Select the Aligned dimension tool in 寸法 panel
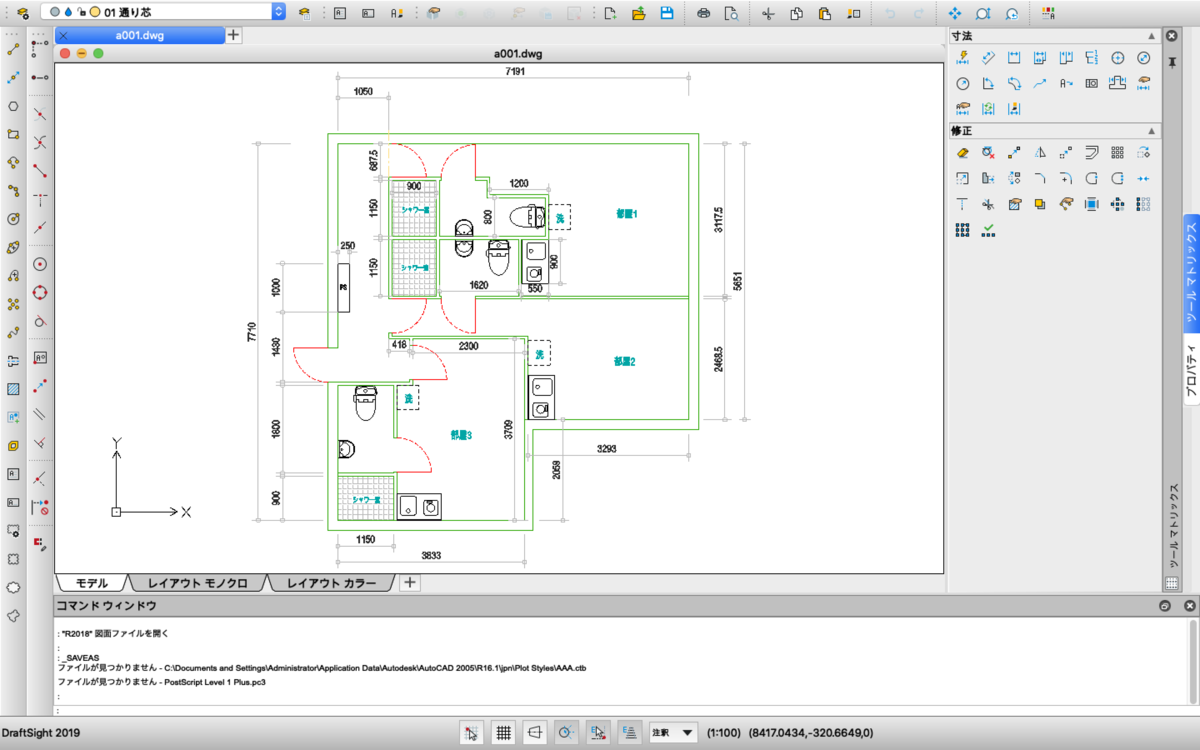1200x750 pixels. click(988, 58)
